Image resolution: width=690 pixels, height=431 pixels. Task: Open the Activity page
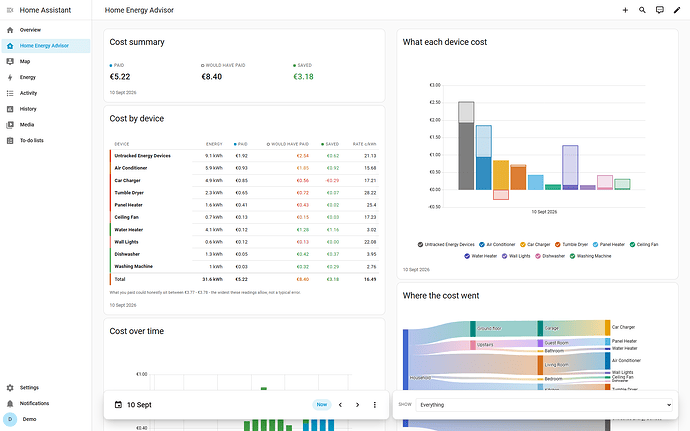tap(46, 93)
